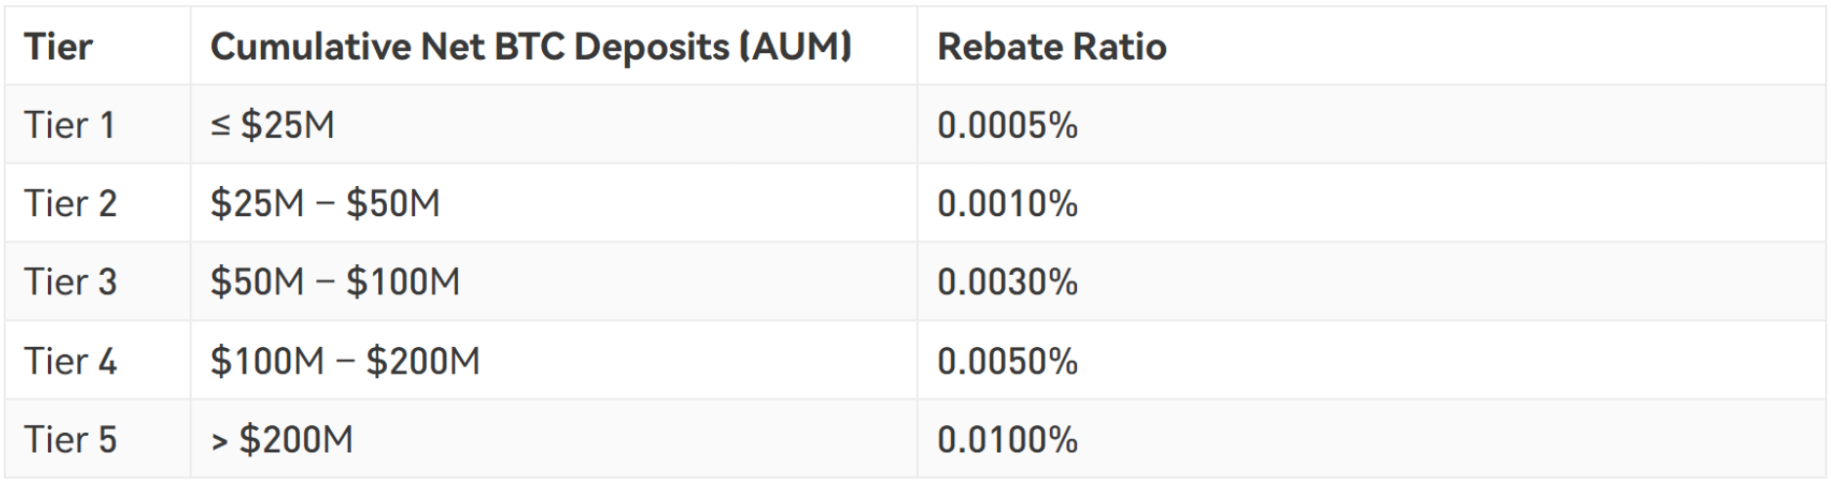Image resolution: width=1831 pixels, height=483 pixels.
Task: Click the 0.0005% rebate value
Action: 1007,125
